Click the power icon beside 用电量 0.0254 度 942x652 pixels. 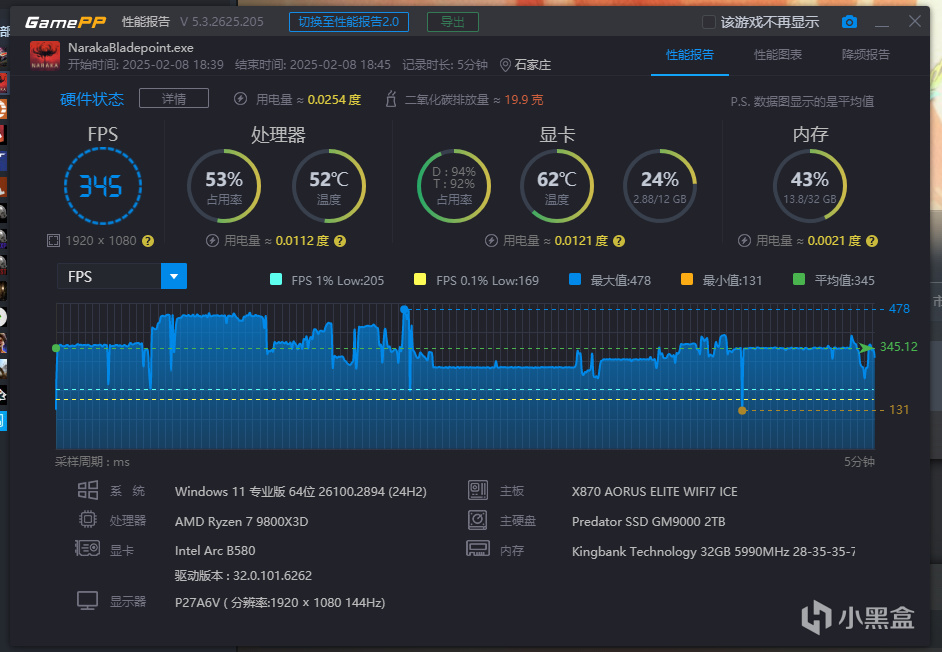pos(240,99)
